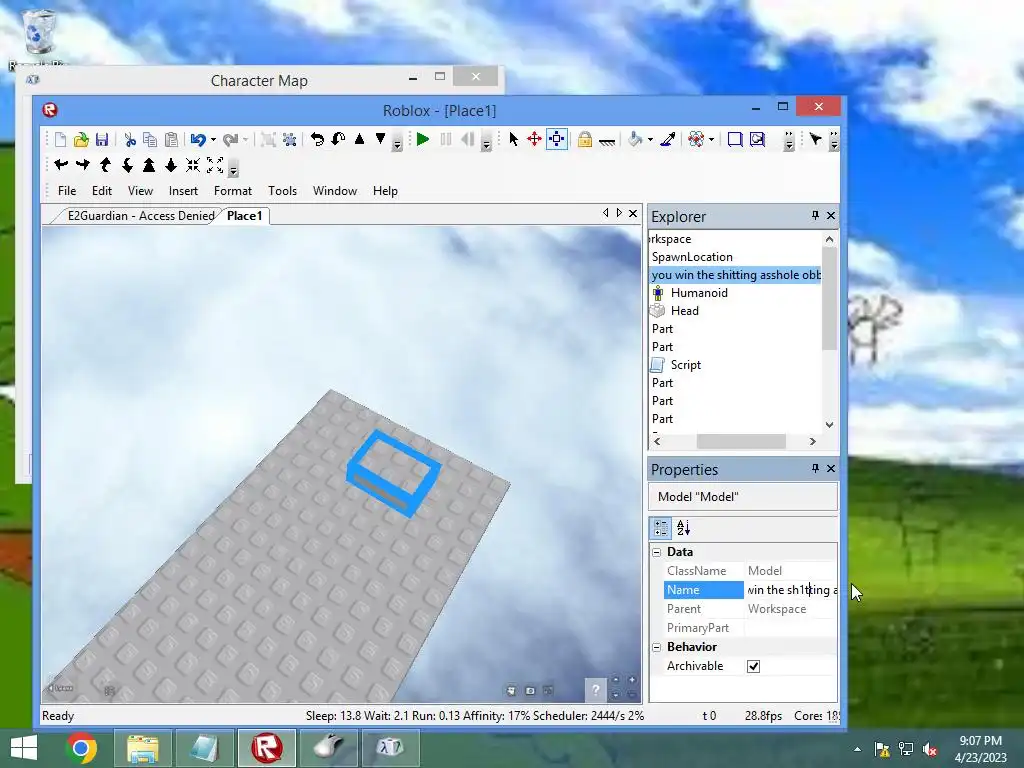This screenshot has width=1024, height=768.
Task: Switch to the Place1 tab
Action: (244, 216)
